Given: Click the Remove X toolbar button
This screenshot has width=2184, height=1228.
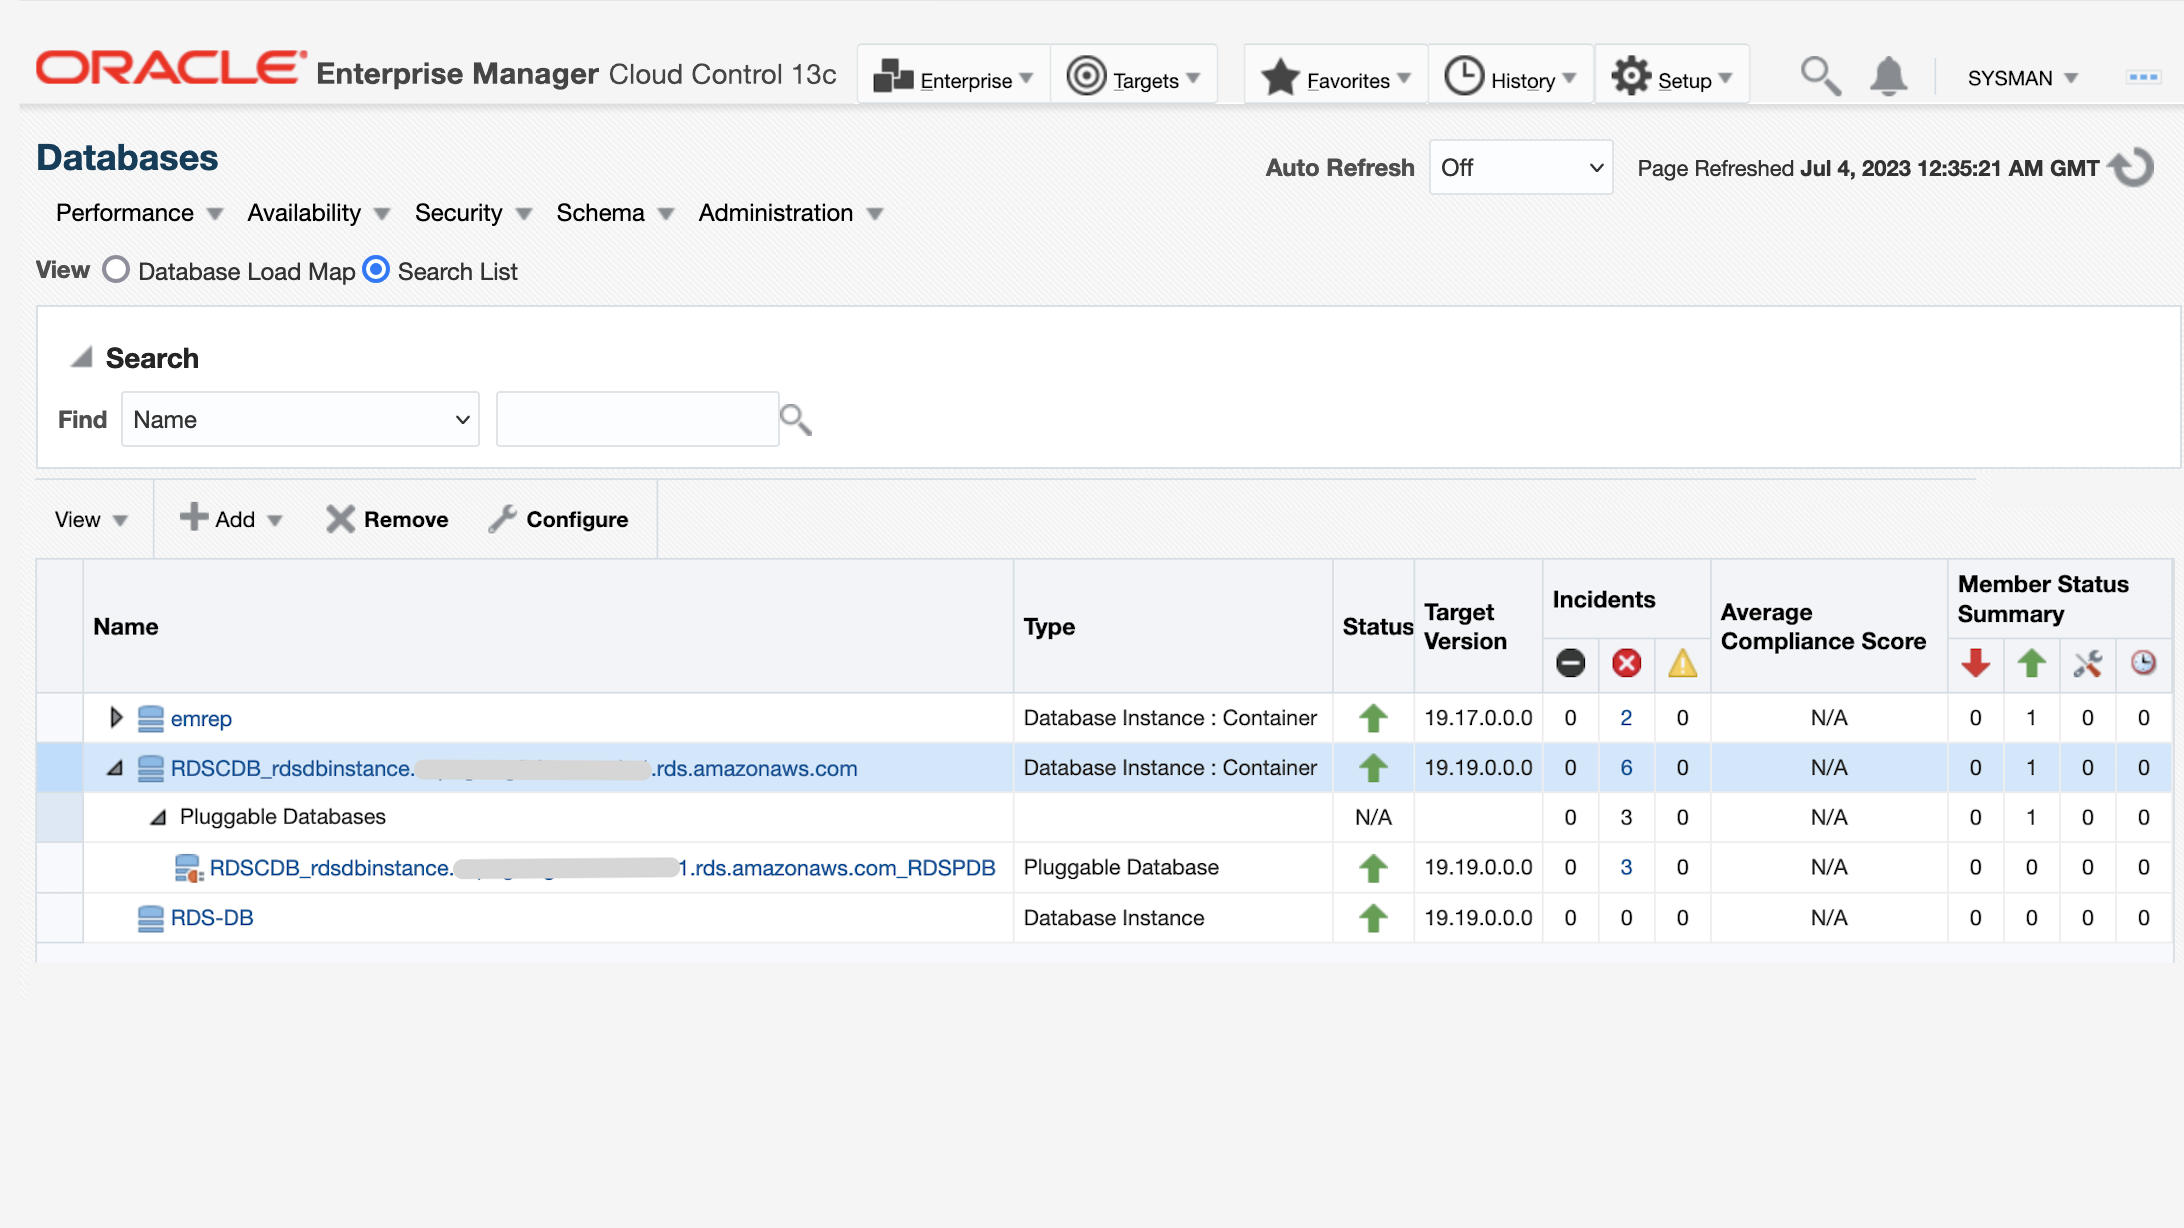Looking at the screenshot, I should (x=387, y=519).
